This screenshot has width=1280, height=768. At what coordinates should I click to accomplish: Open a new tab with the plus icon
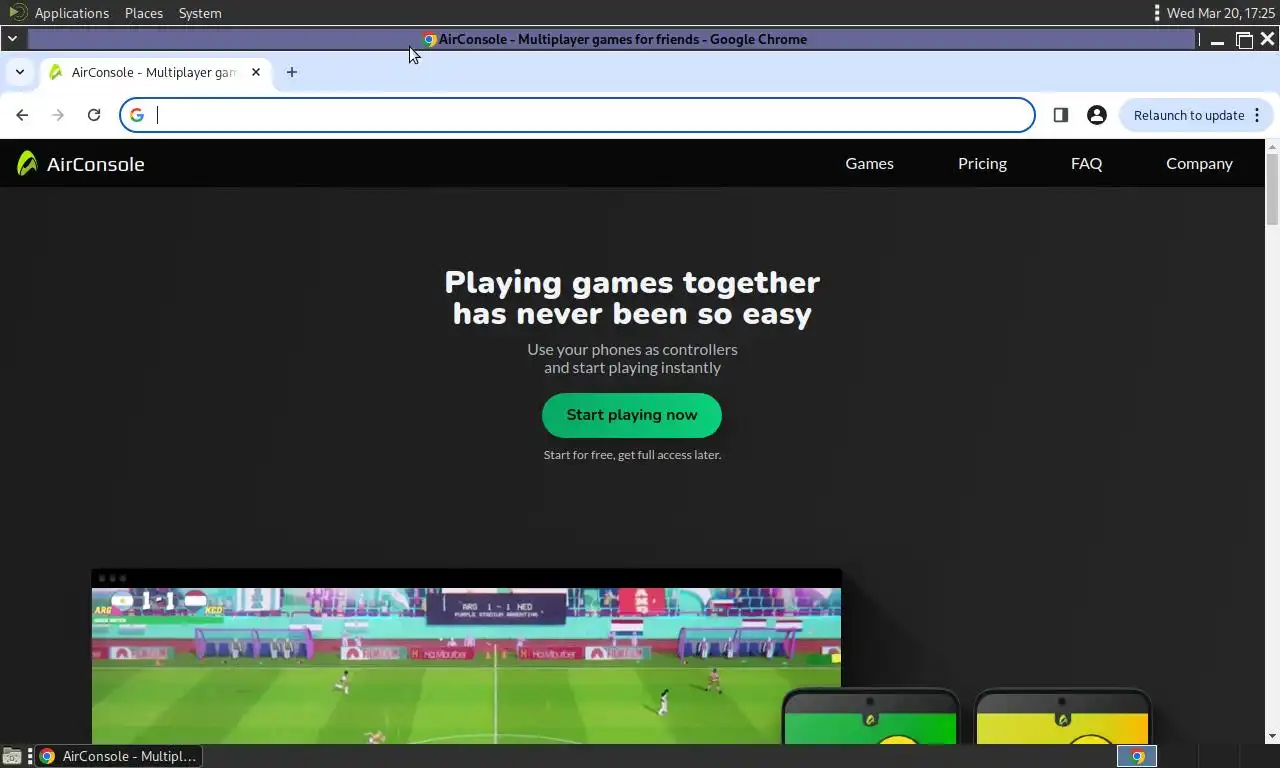coord(292,72)
